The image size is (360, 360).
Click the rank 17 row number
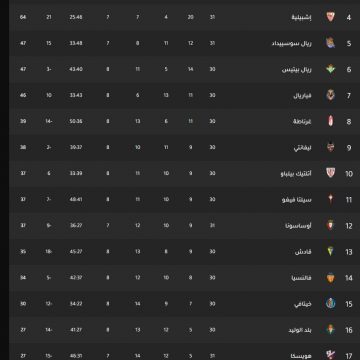(349, 356)
